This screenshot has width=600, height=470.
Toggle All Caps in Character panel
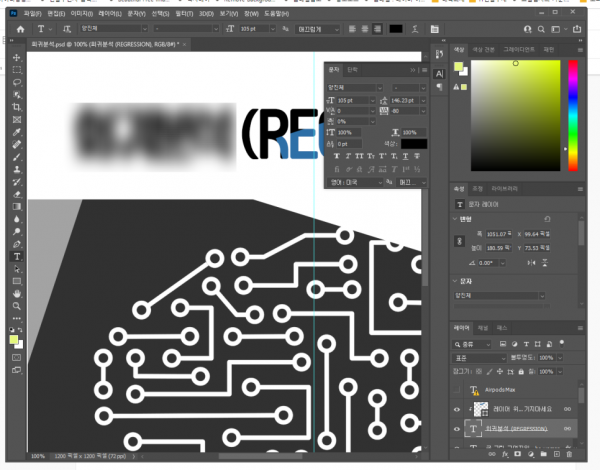click(359, 156)
